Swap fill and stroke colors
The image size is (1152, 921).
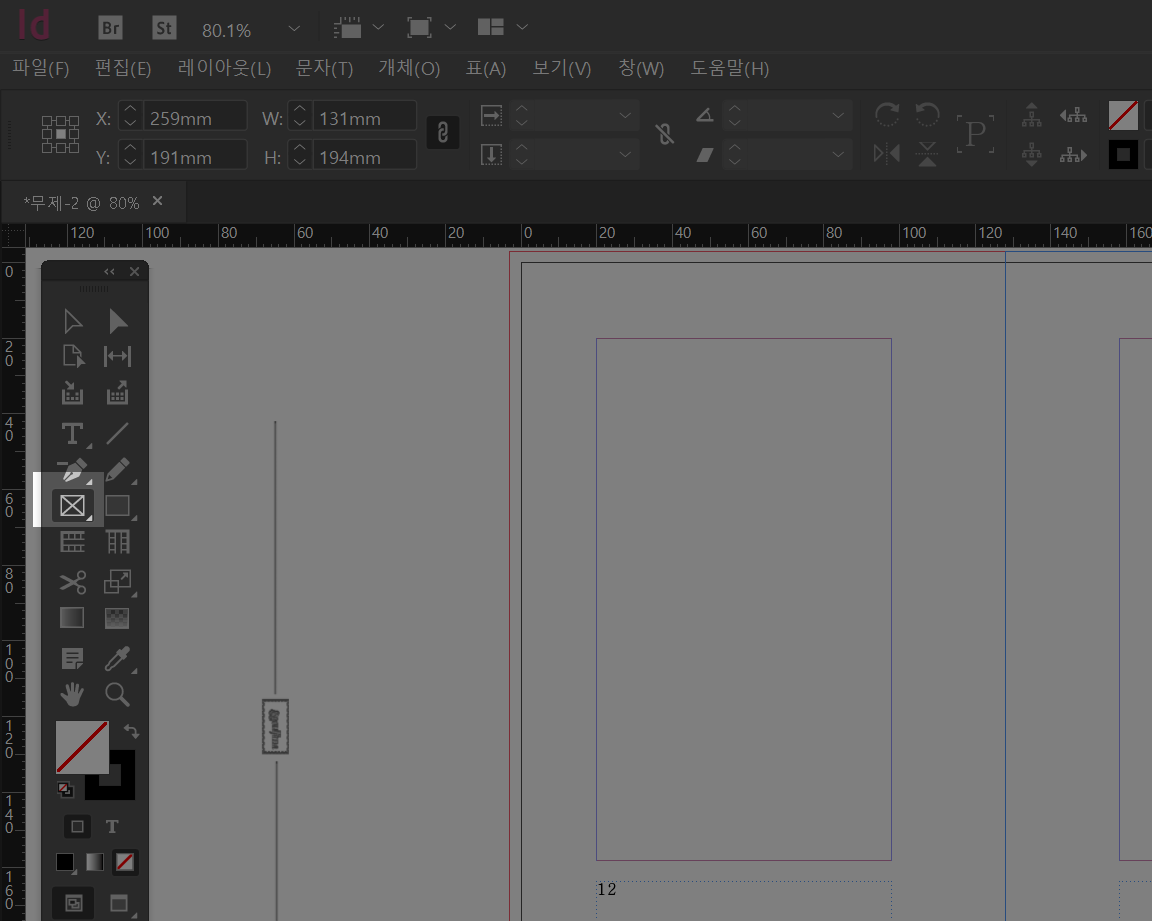132,731
